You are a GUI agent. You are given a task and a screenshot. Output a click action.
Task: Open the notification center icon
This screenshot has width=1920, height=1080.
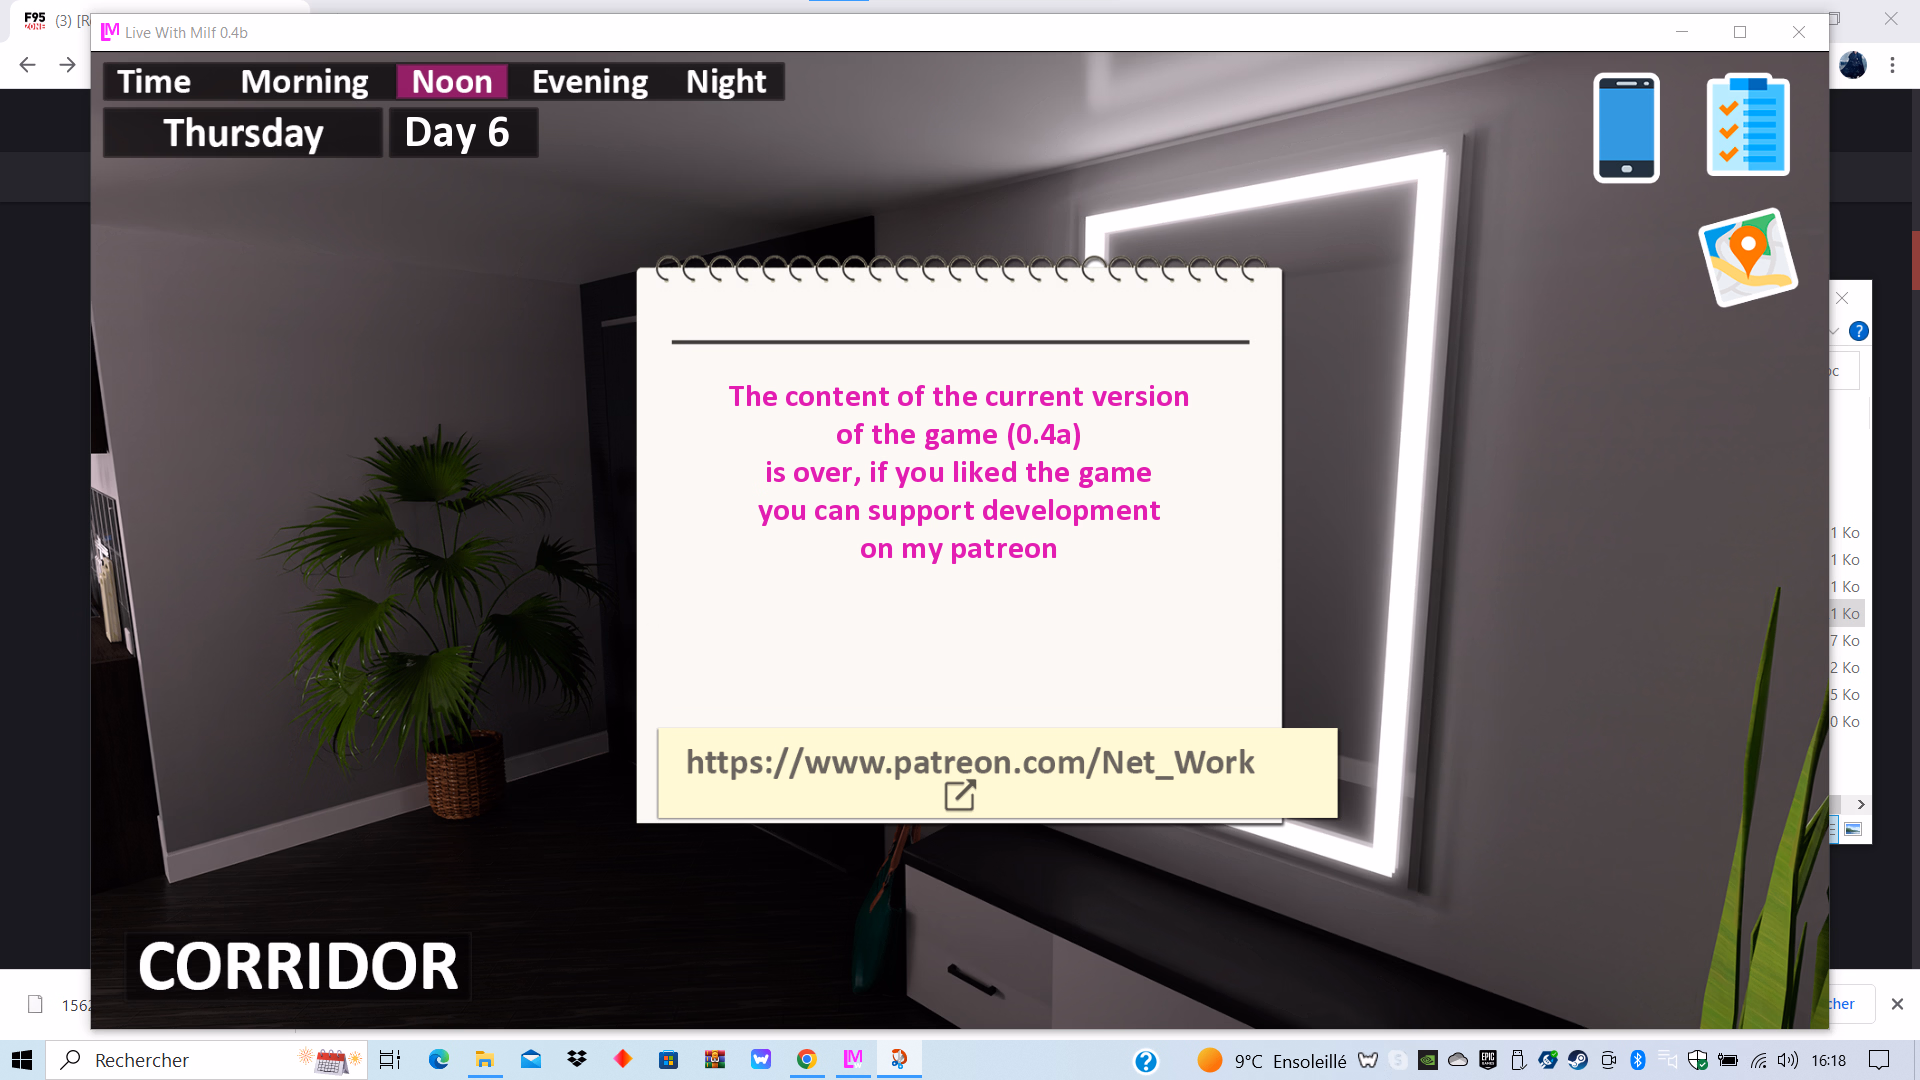click(x=1879, y=1060)
